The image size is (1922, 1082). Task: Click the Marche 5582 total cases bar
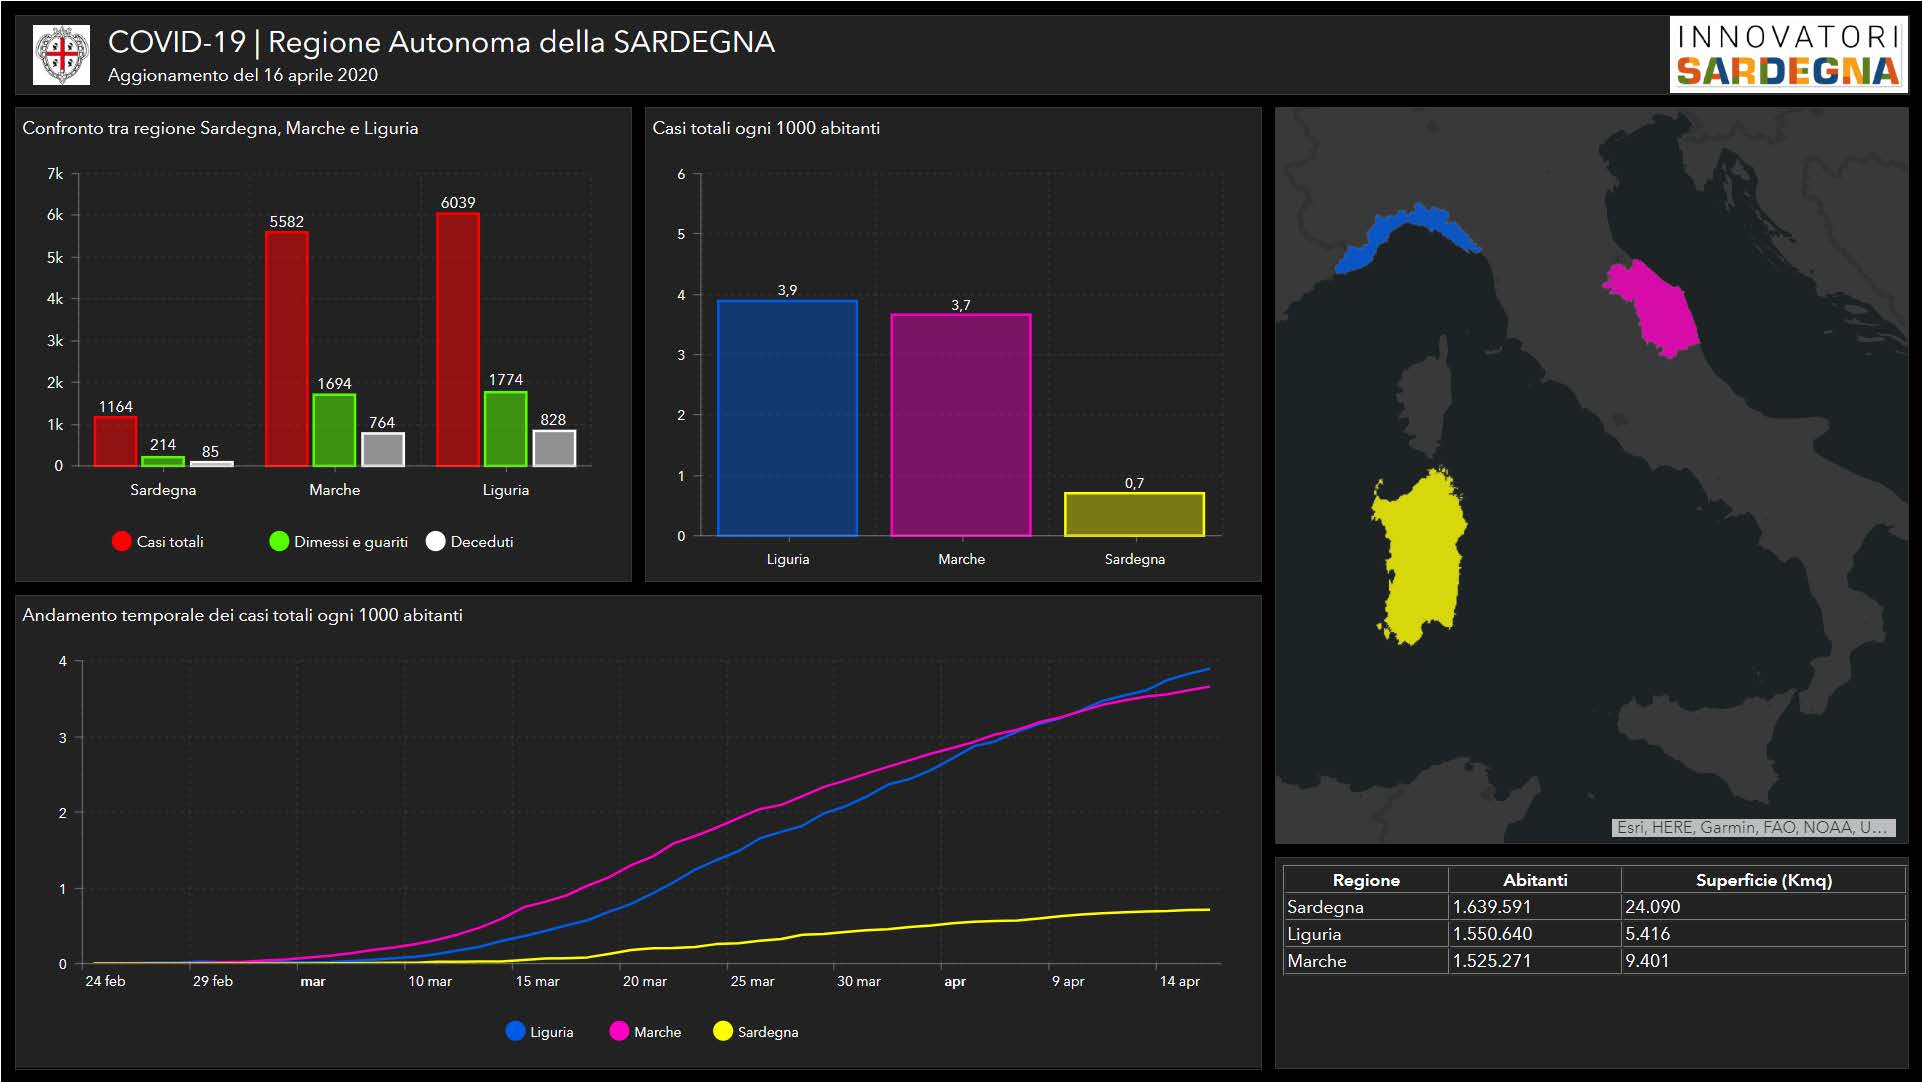coord(287,349)
